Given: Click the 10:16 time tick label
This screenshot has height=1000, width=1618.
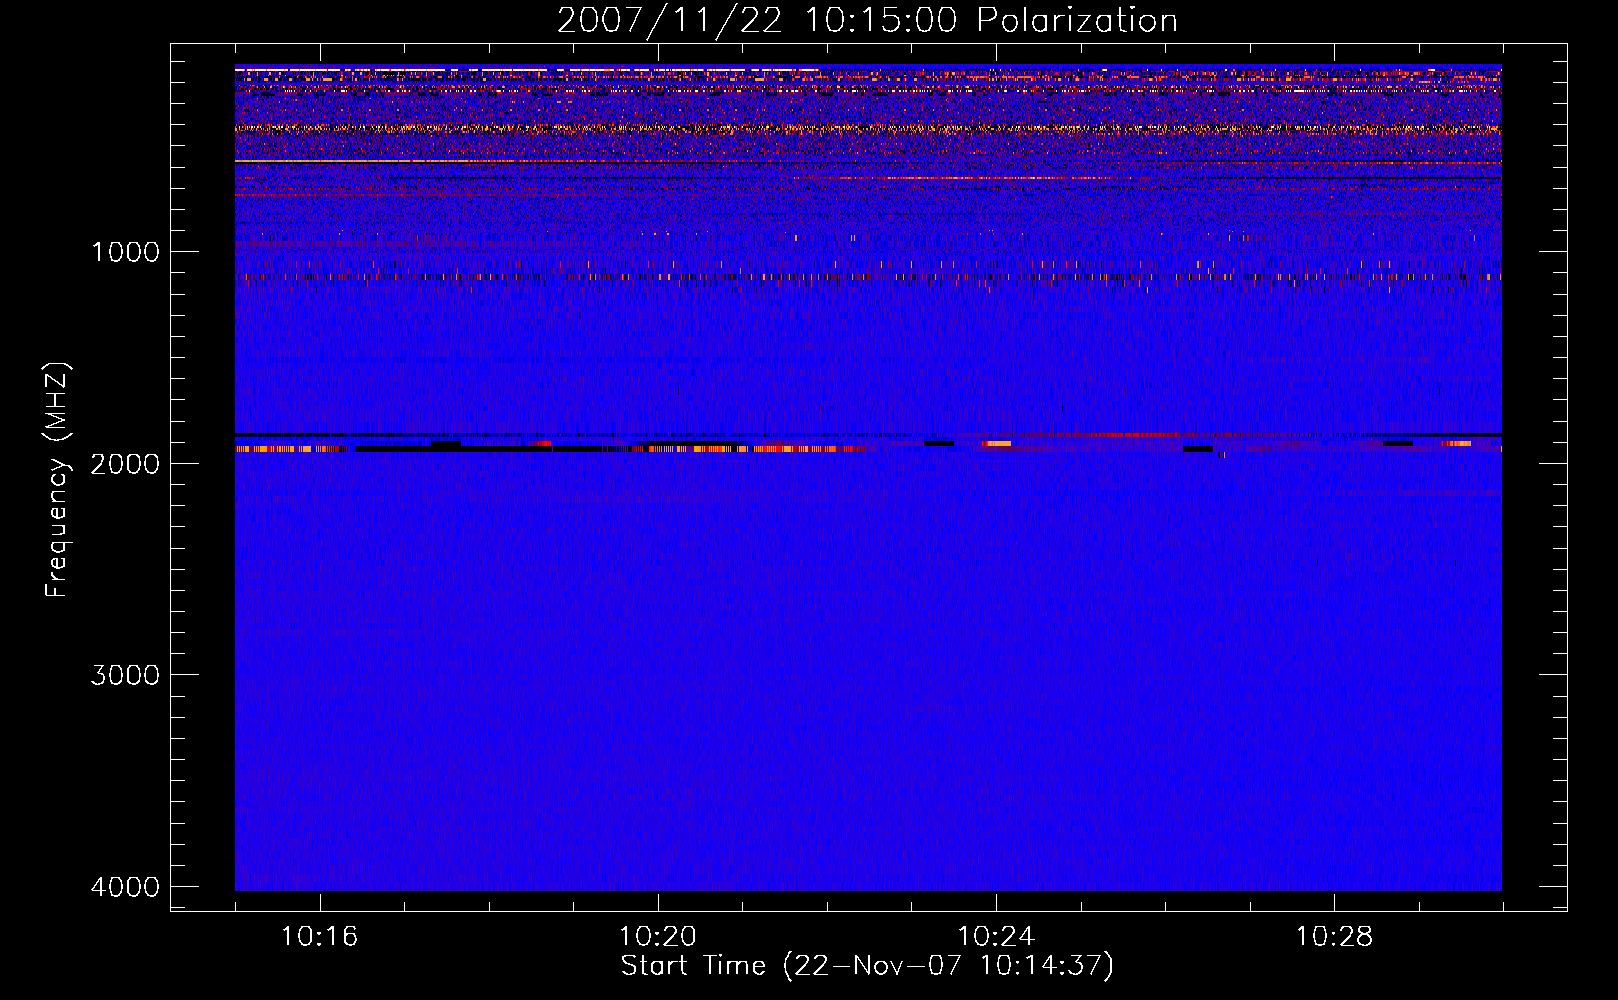Looking at the screenshot, I should click(x=320, y=937).
